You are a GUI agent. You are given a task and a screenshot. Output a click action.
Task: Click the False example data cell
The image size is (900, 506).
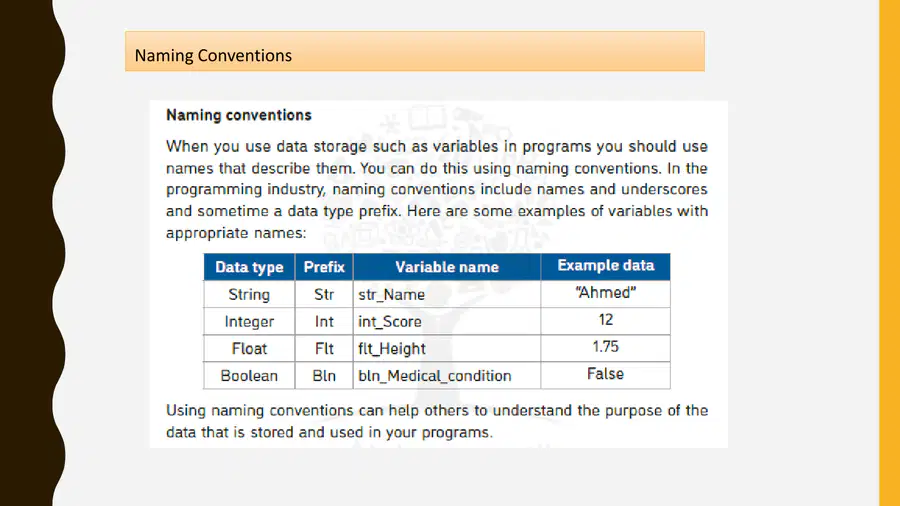coord(606,375)
